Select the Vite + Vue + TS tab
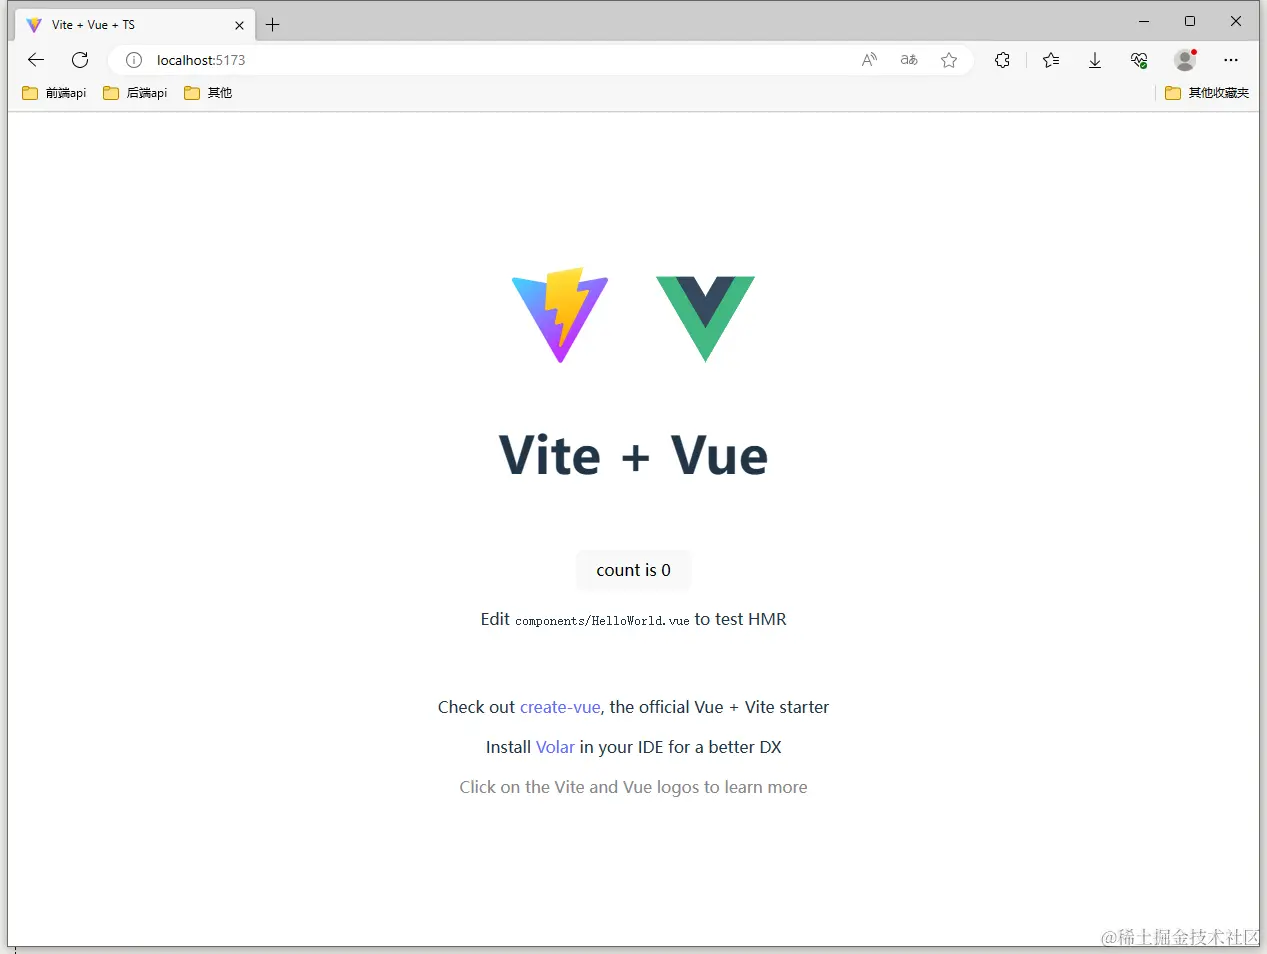Image resolution: width=1267 pixels, height=954 pixels. (135, 25)
